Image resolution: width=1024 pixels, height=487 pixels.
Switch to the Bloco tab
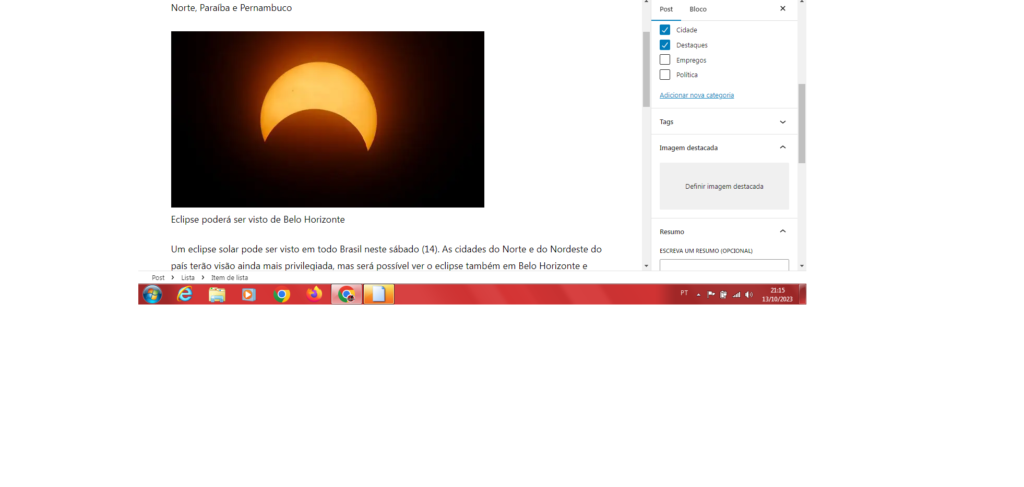[698, 9]
